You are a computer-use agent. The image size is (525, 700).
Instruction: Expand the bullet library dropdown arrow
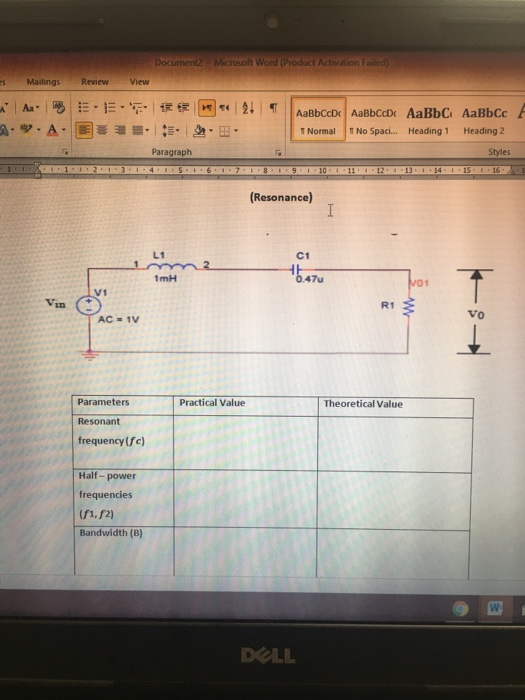[x=96, y=108]
